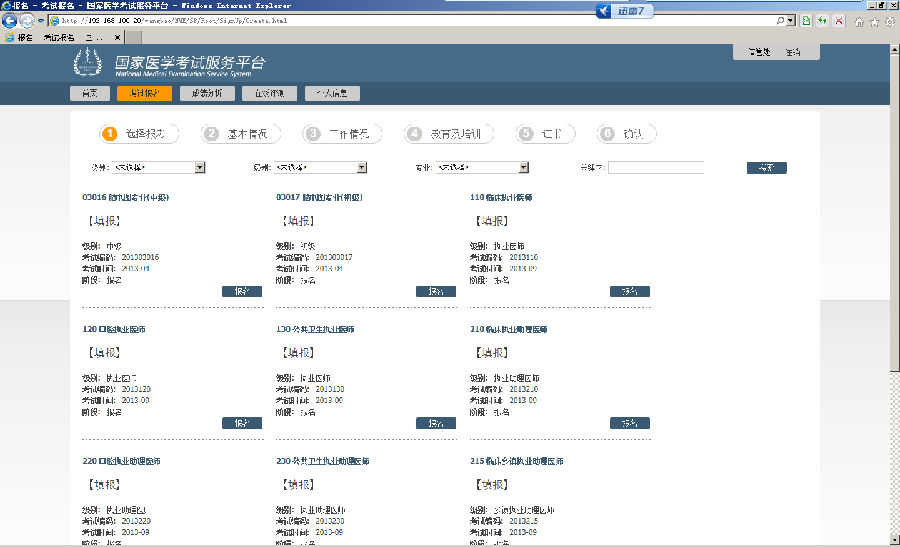The height and width of the screenshot is (547, 900).
Task: Open exam title 210 临床执业助理医师
Action: (x=509, y=329)
